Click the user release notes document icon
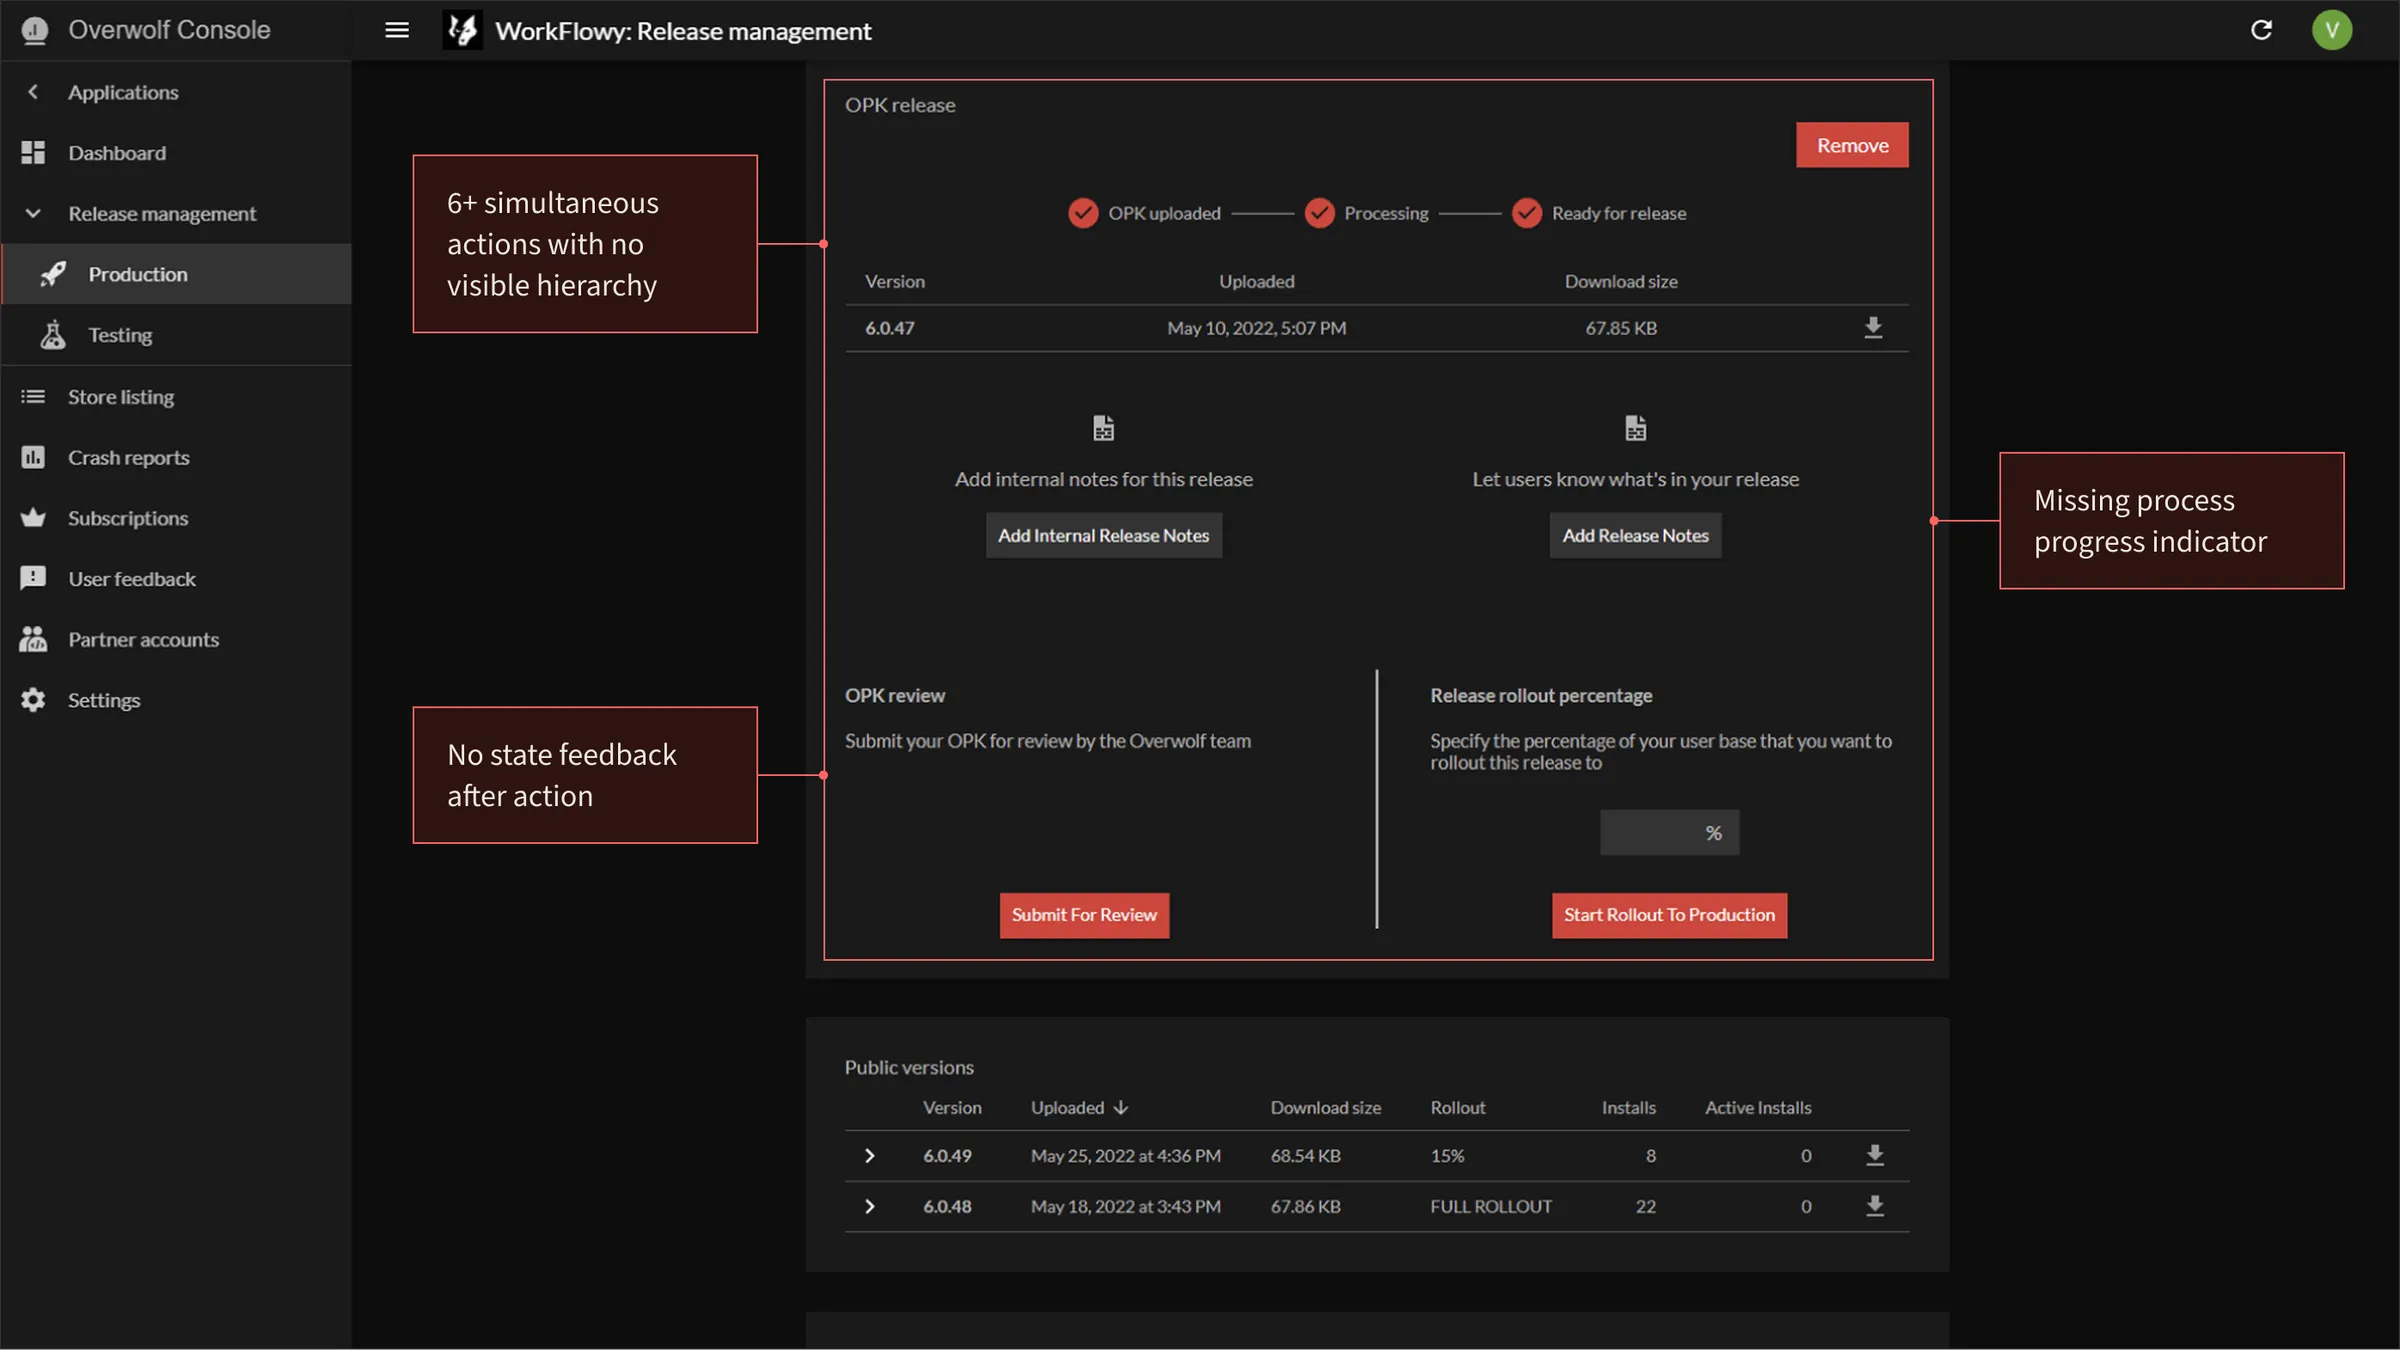Image resolution: width=2400 pixels, height=1350 pixels. (1635, 428)
